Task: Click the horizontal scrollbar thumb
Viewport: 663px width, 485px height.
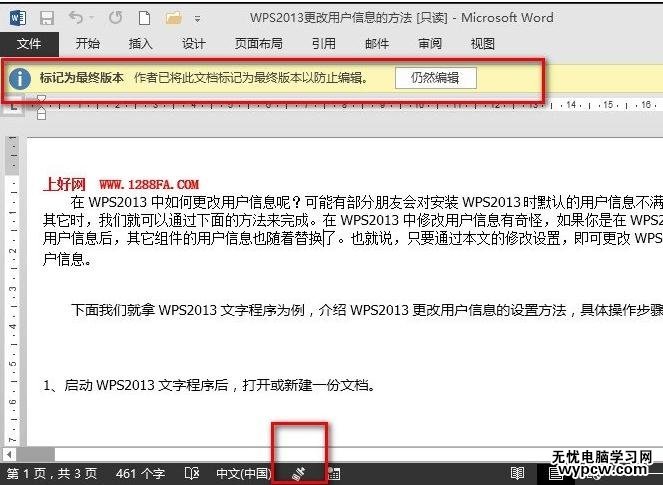Action: coord(36,455)
